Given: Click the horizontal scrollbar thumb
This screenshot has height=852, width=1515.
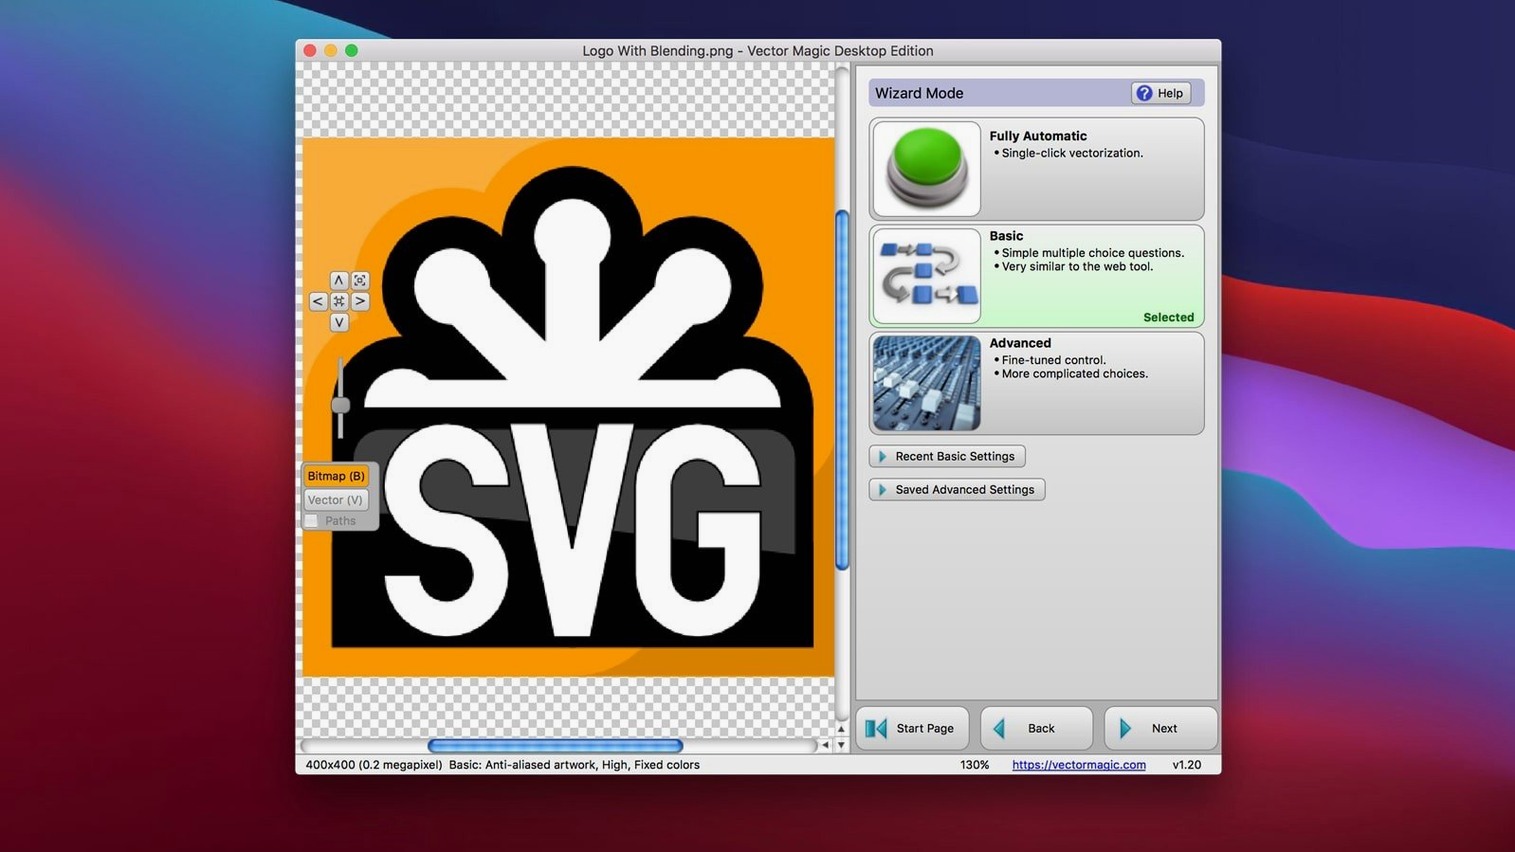Looking at the screenshot, I should [555, 746].
